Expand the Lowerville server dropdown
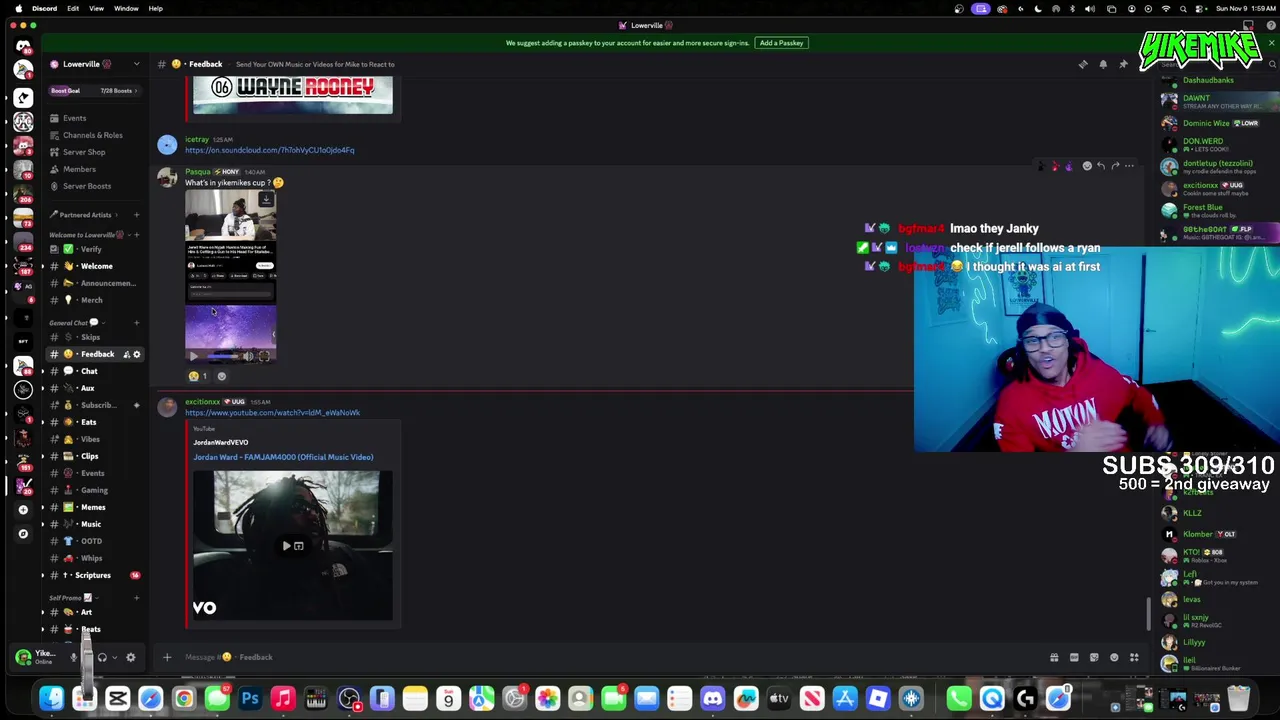Viewport: 1280px width, 720px height. click(135, 64)
